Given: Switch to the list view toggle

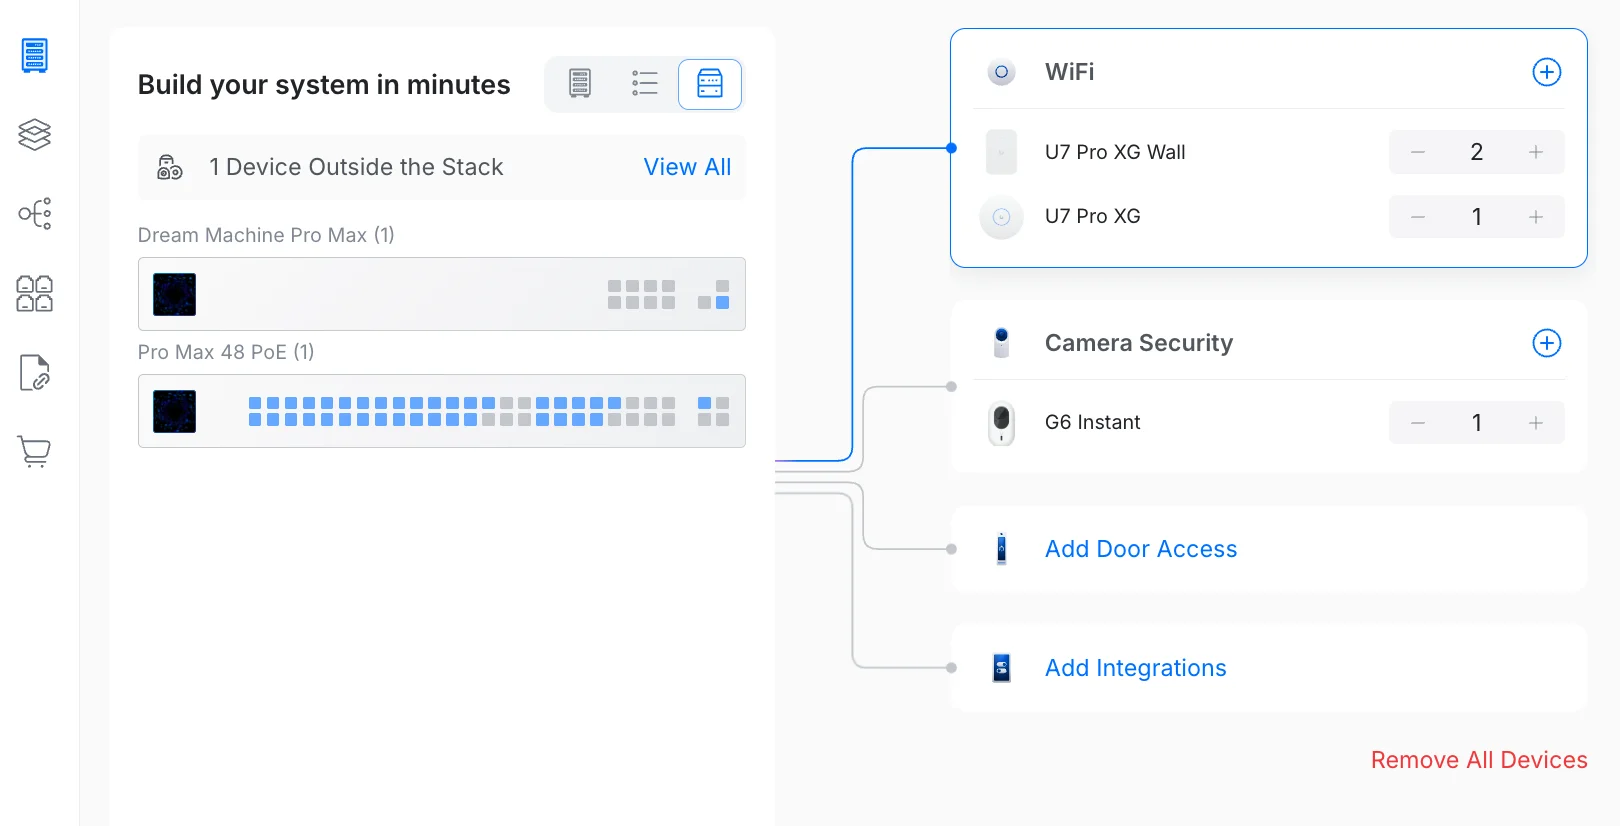Looking at the screenshot, I should coord(645,84).
